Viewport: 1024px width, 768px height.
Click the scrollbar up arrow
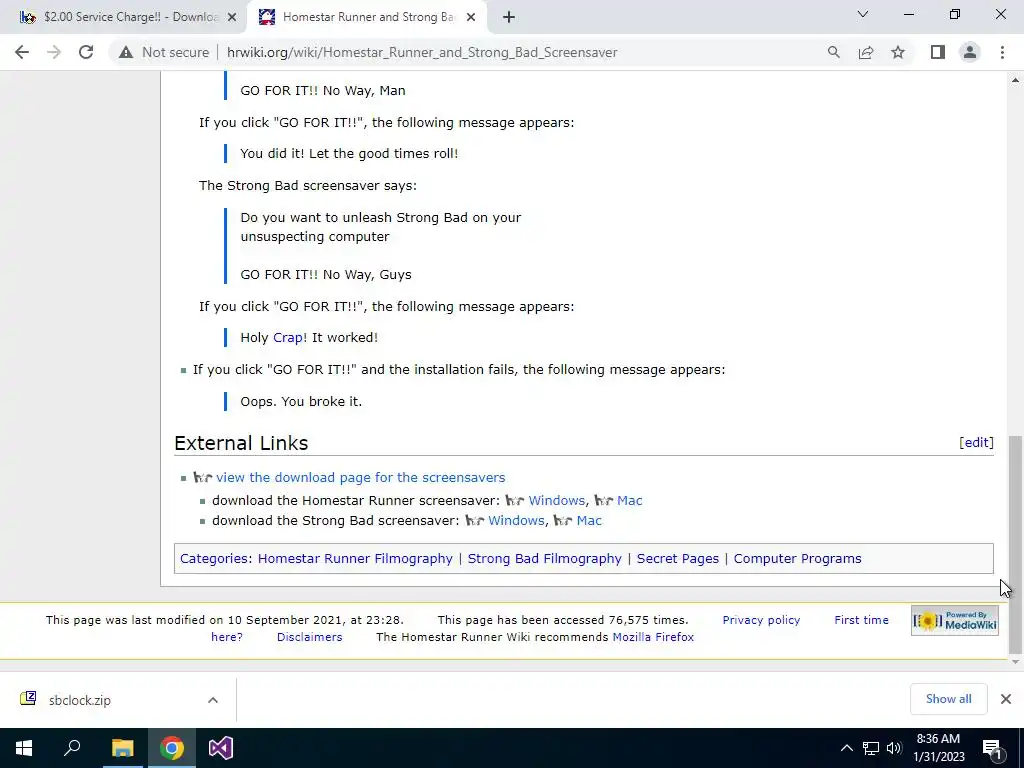point(1015,80)
